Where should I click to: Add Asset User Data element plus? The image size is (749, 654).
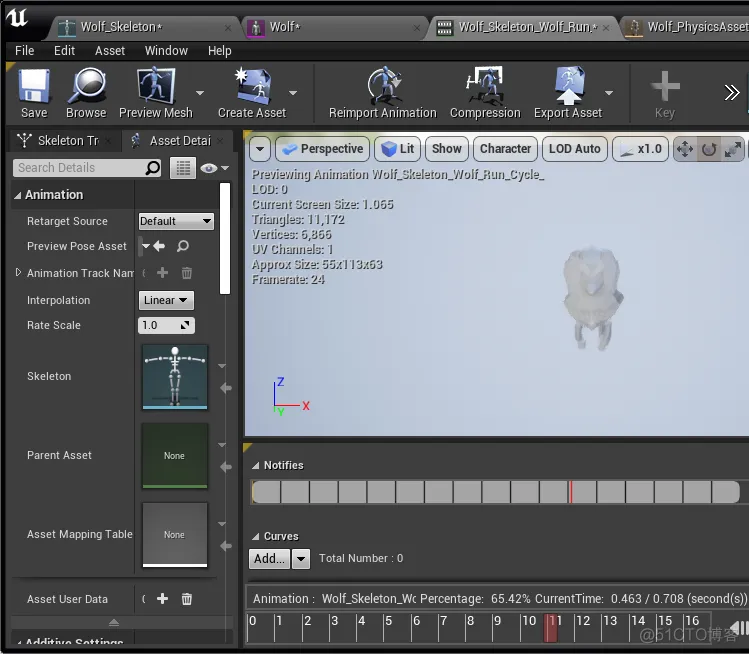pyautogui.click(x=162, y=599)
